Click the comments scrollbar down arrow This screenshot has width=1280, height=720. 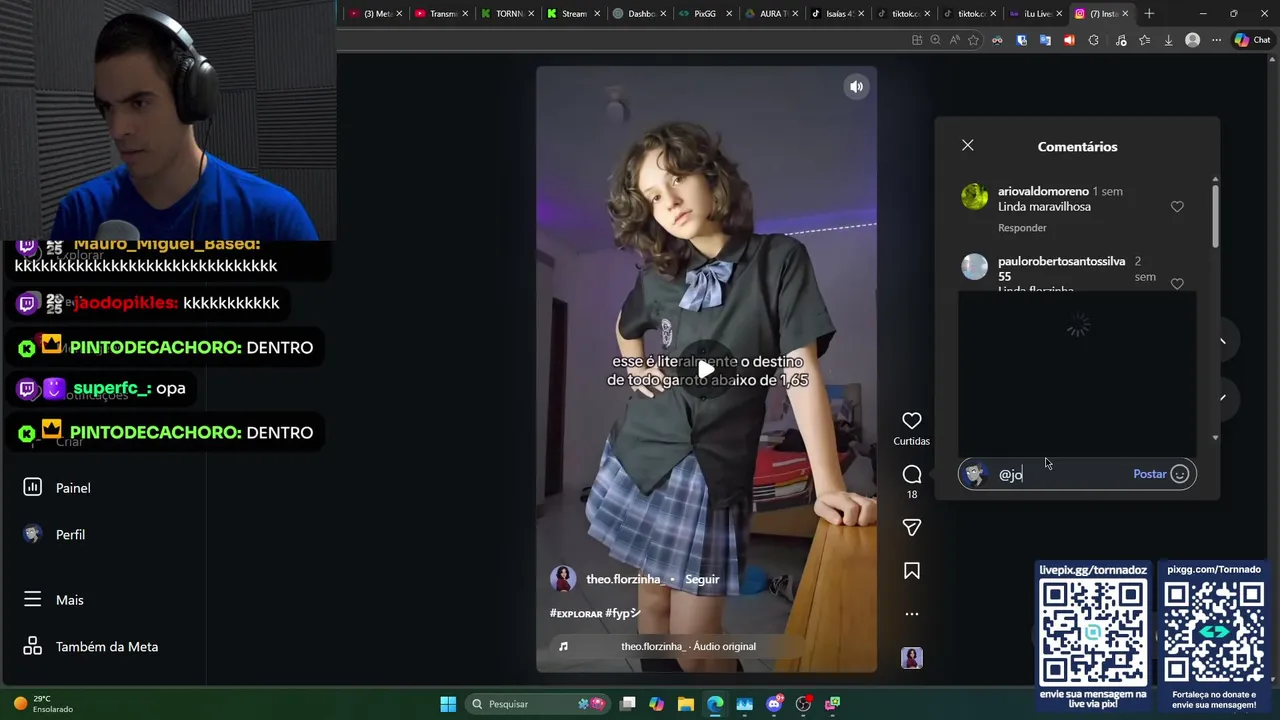coord(1215,437)
